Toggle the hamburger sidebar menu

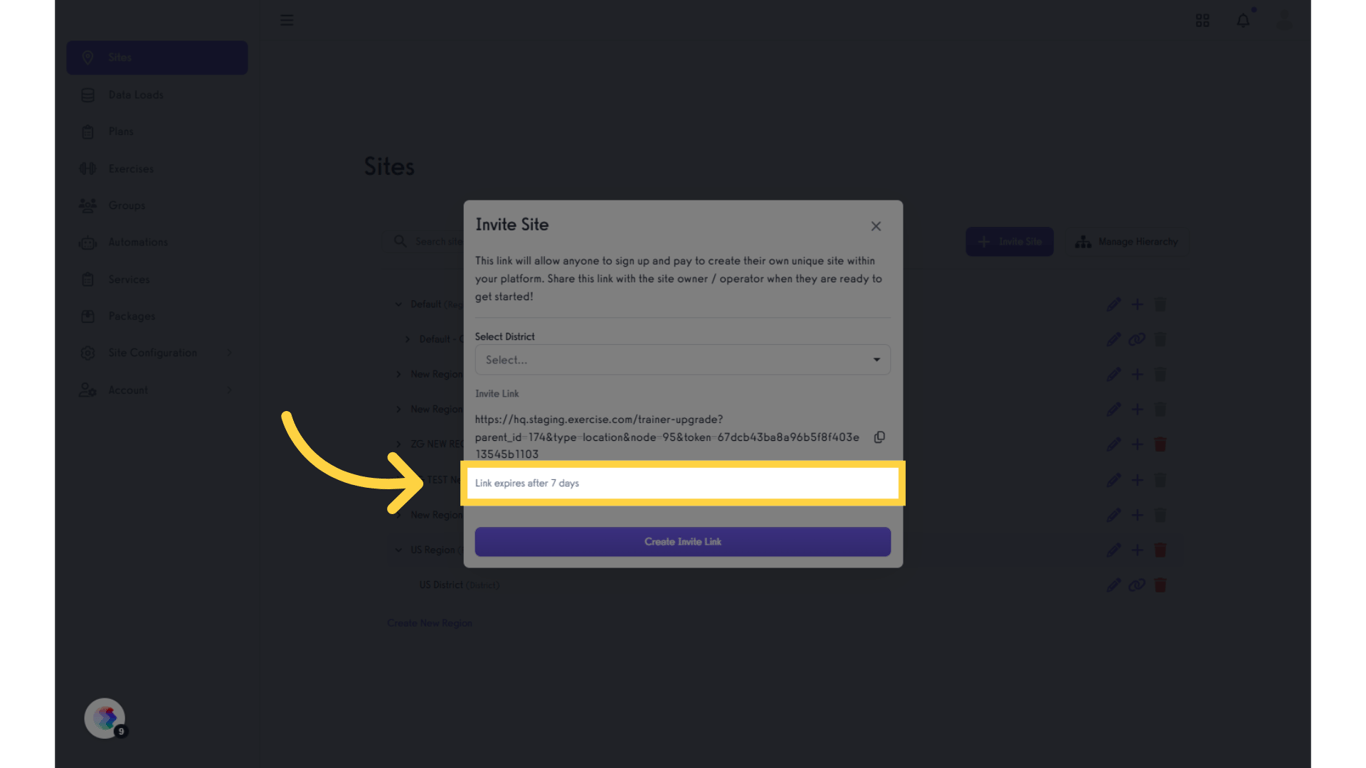coord(287,20)
